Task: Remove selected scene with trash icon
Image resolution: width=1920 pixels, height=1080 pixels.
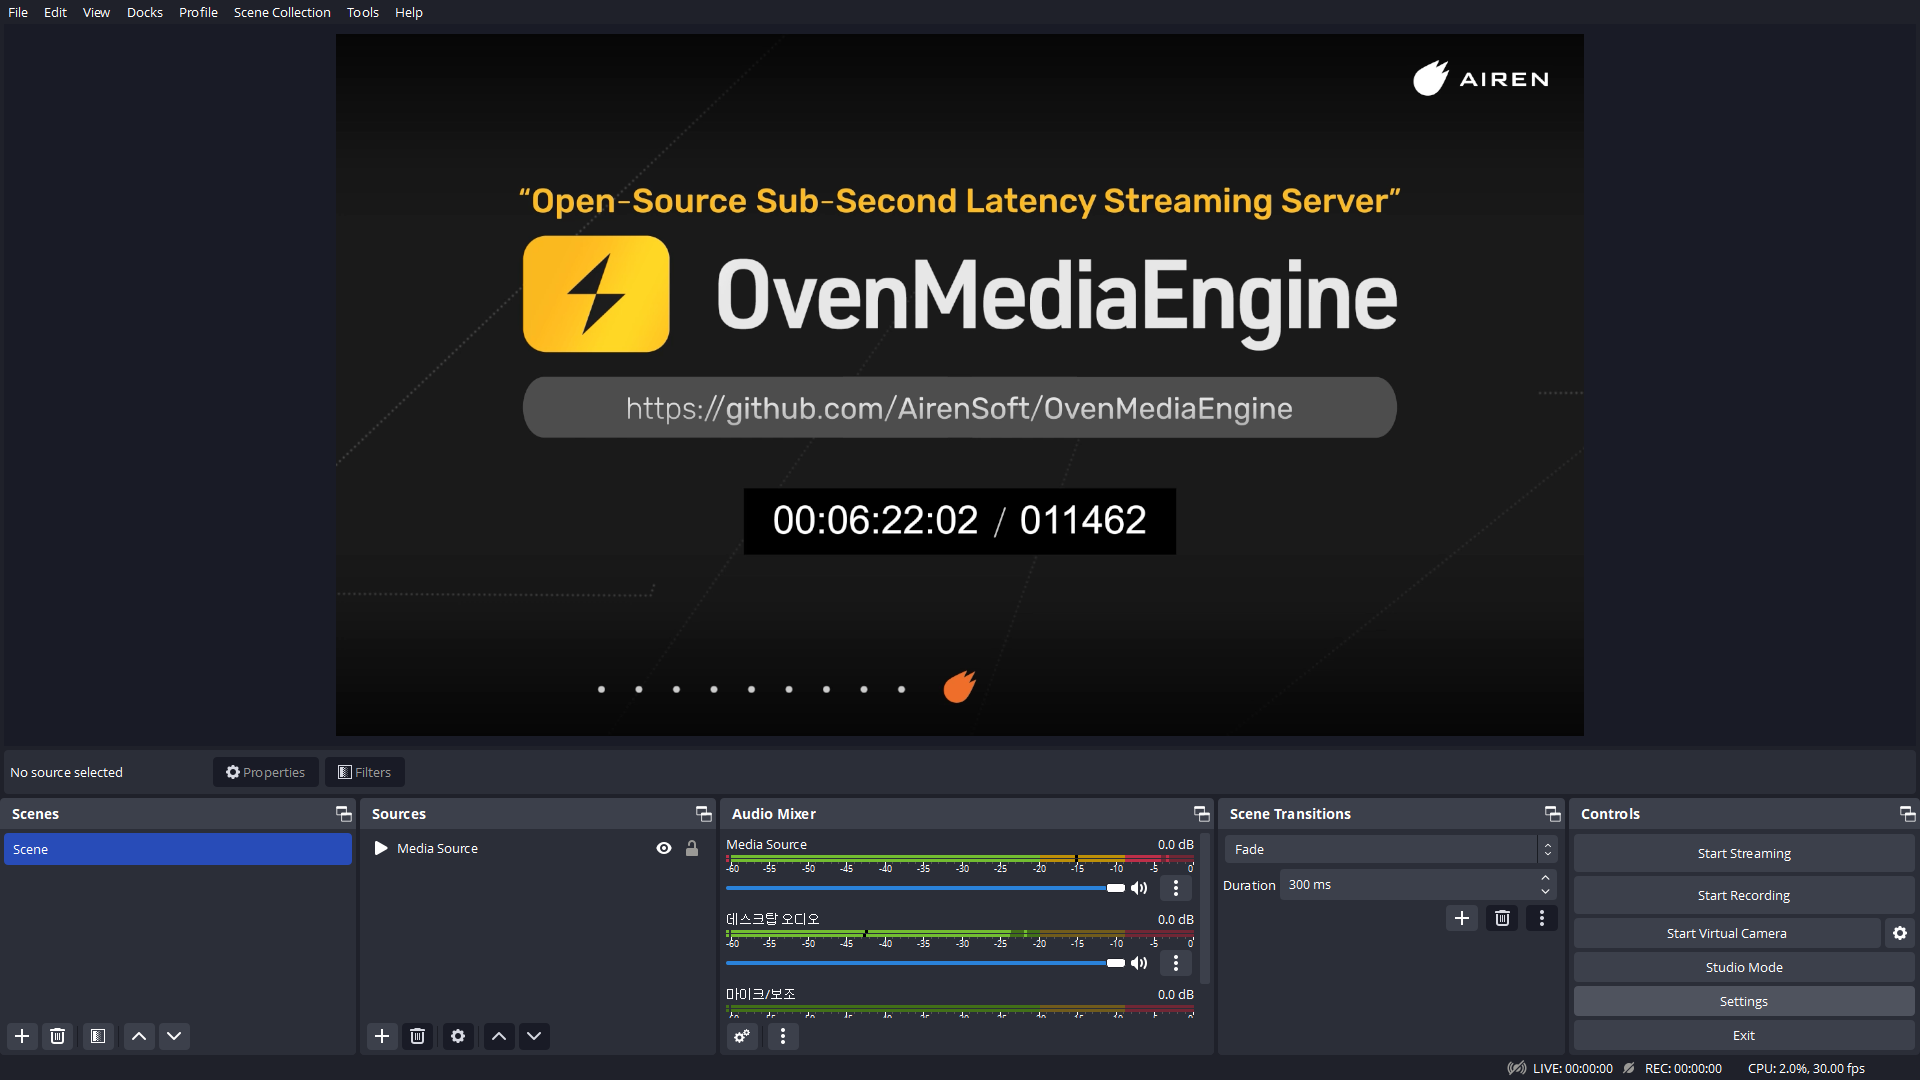Action: (57, 1036)
